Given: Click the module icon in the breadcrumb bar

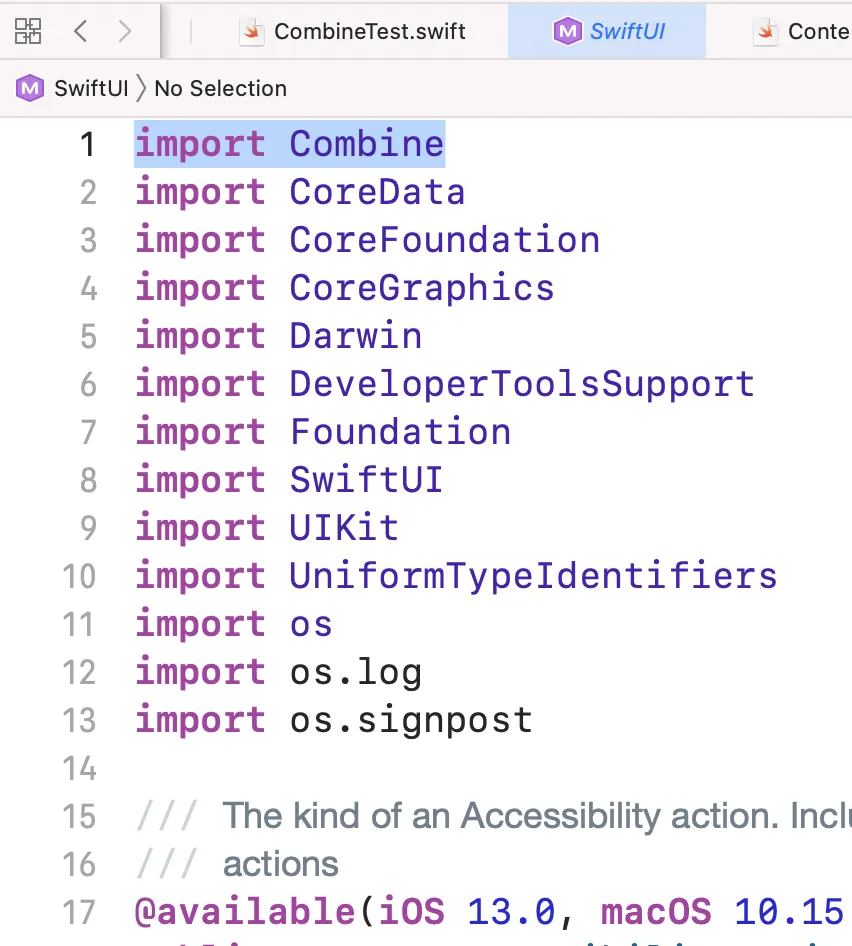Looking at the screenshot, I should pos(30,88).
